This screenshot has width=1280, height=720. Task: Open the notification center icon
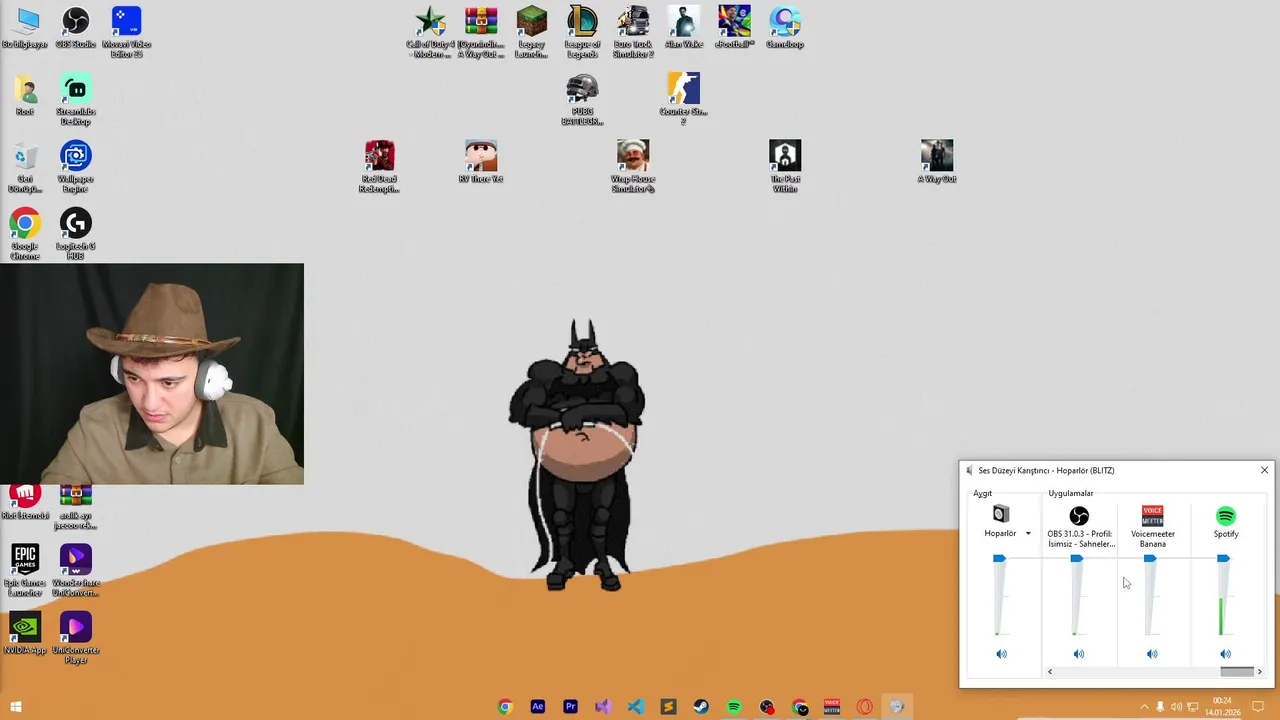[x=1258, y=707]
